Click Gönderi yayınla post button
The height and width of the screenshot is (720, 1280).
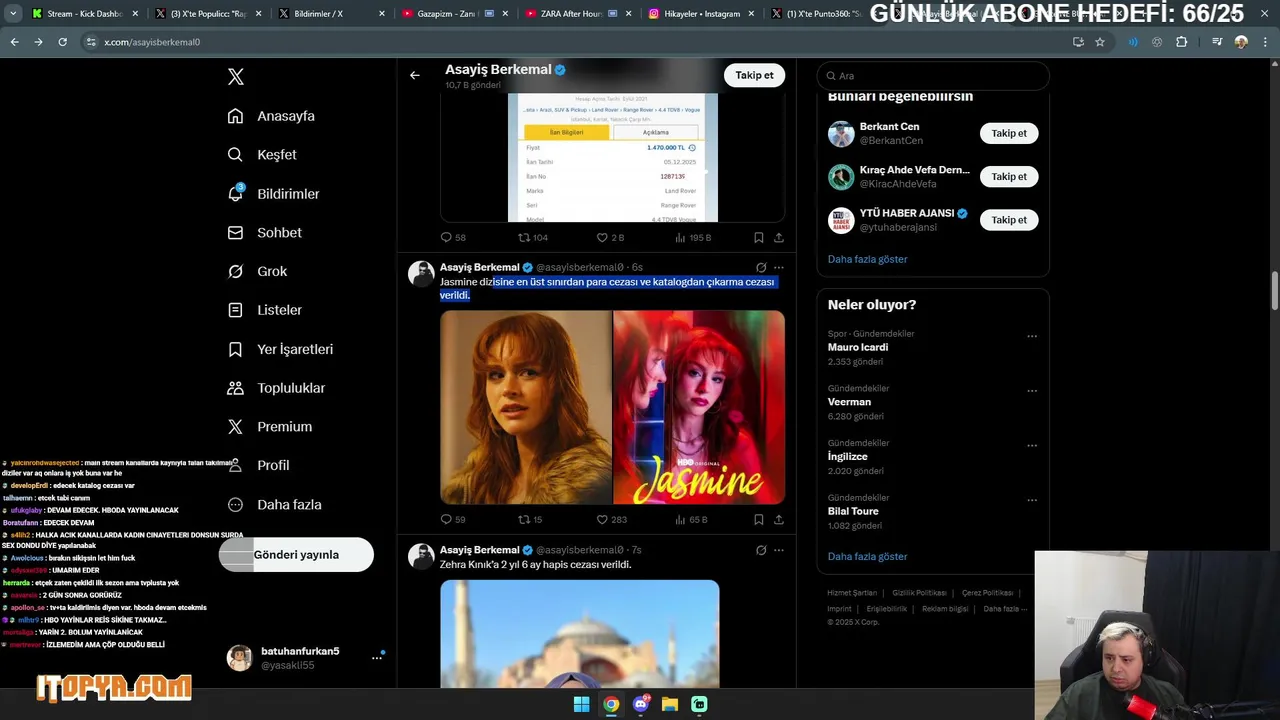[x=296, y=554]
